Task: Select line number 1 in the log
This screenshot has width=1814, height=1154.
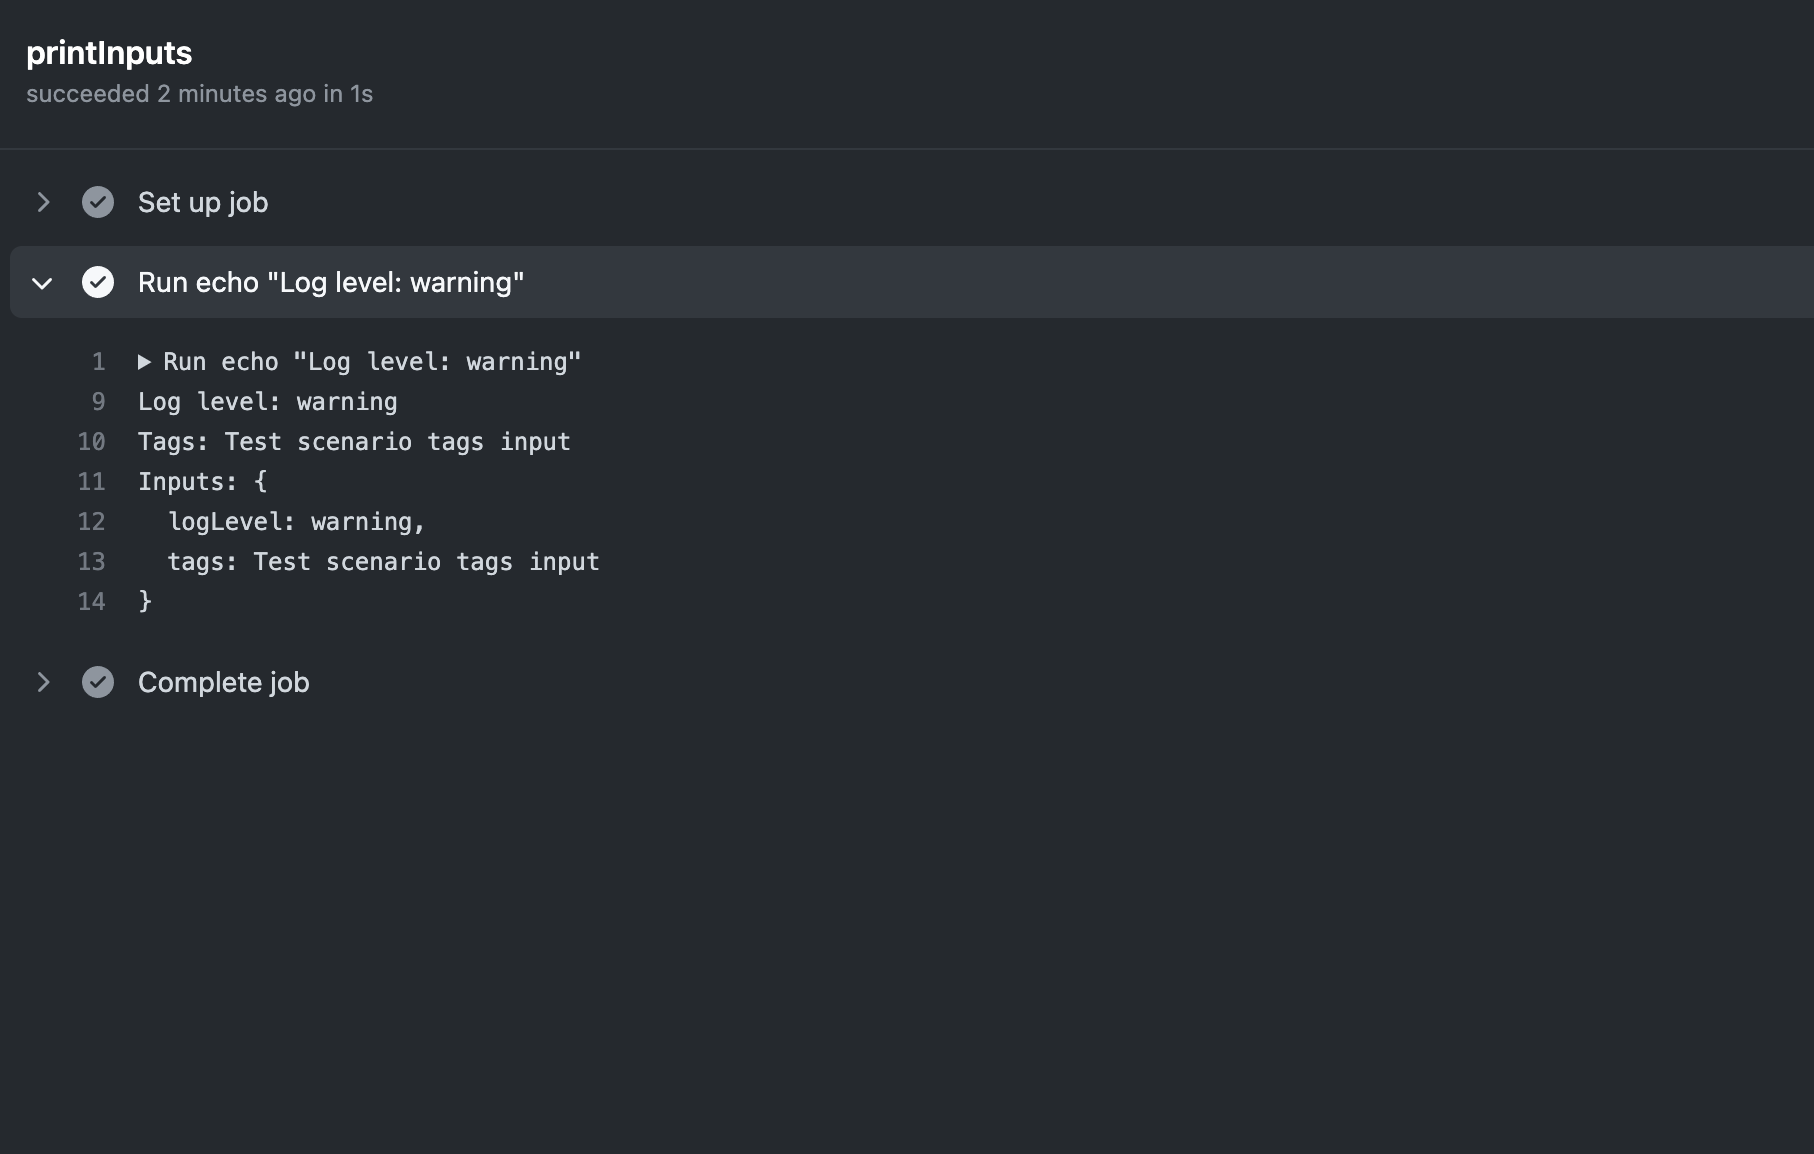Action: [x=97, y=362]
